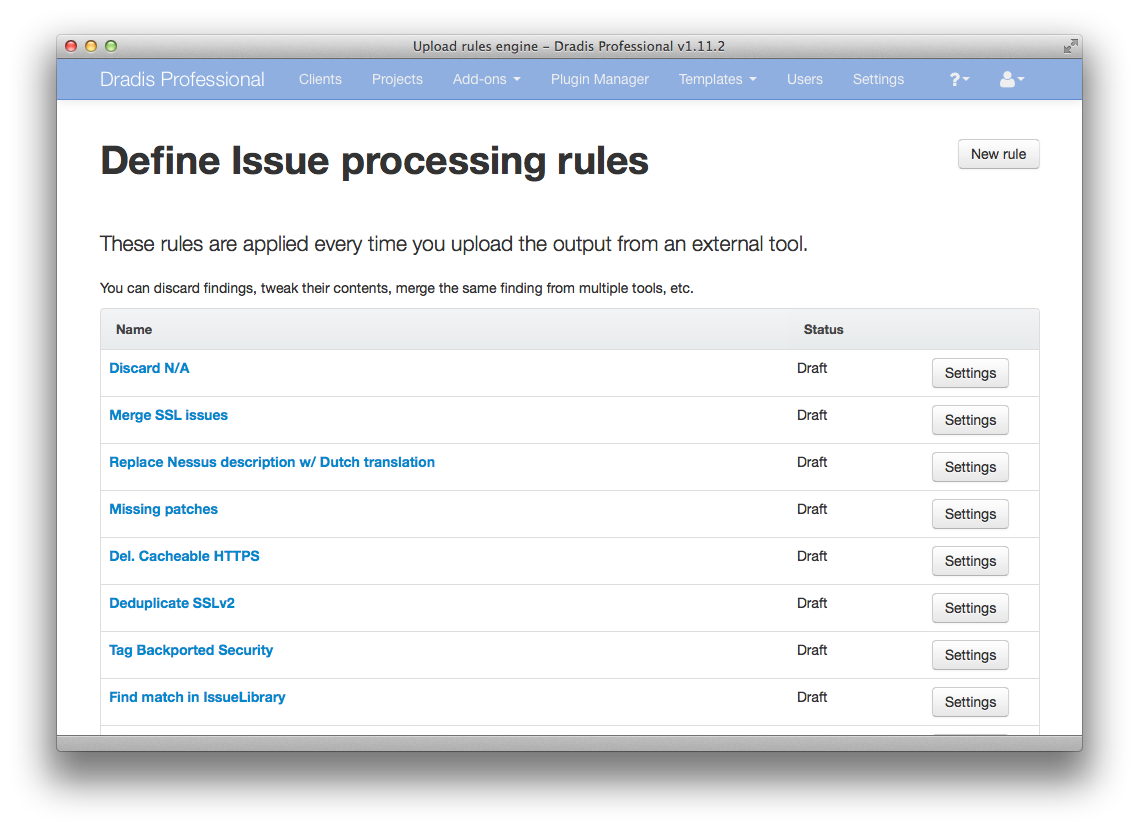The height and width of the screenshot is (830, 1139).
Task: Open the Projects navigation item
Action: coord(397,79)
